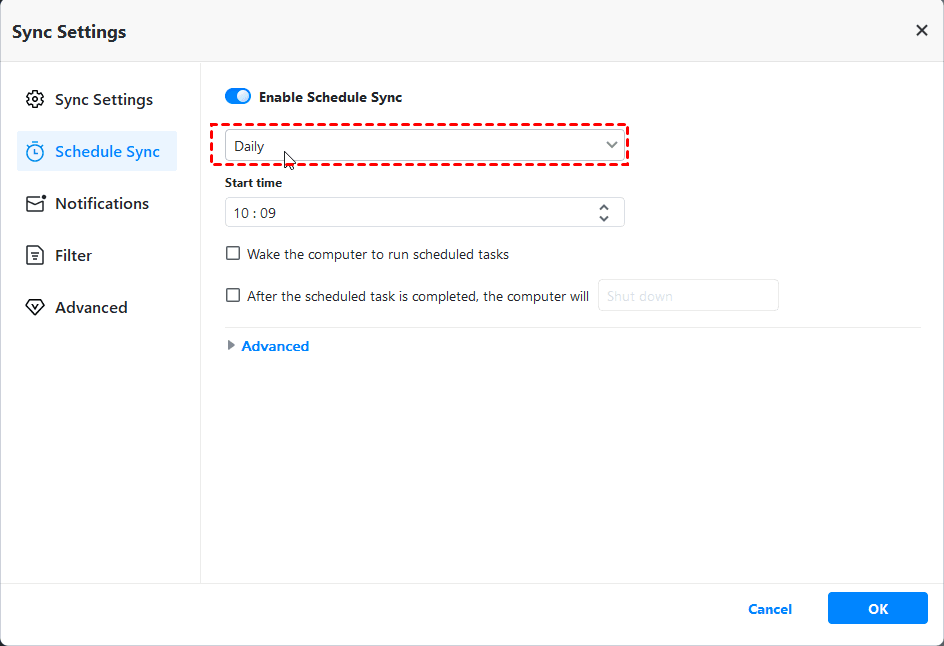The height and width of the screenshot is (646, 944).
Task: Check Wake the computer to run scheduled tasks
Action: pos(233,254)
